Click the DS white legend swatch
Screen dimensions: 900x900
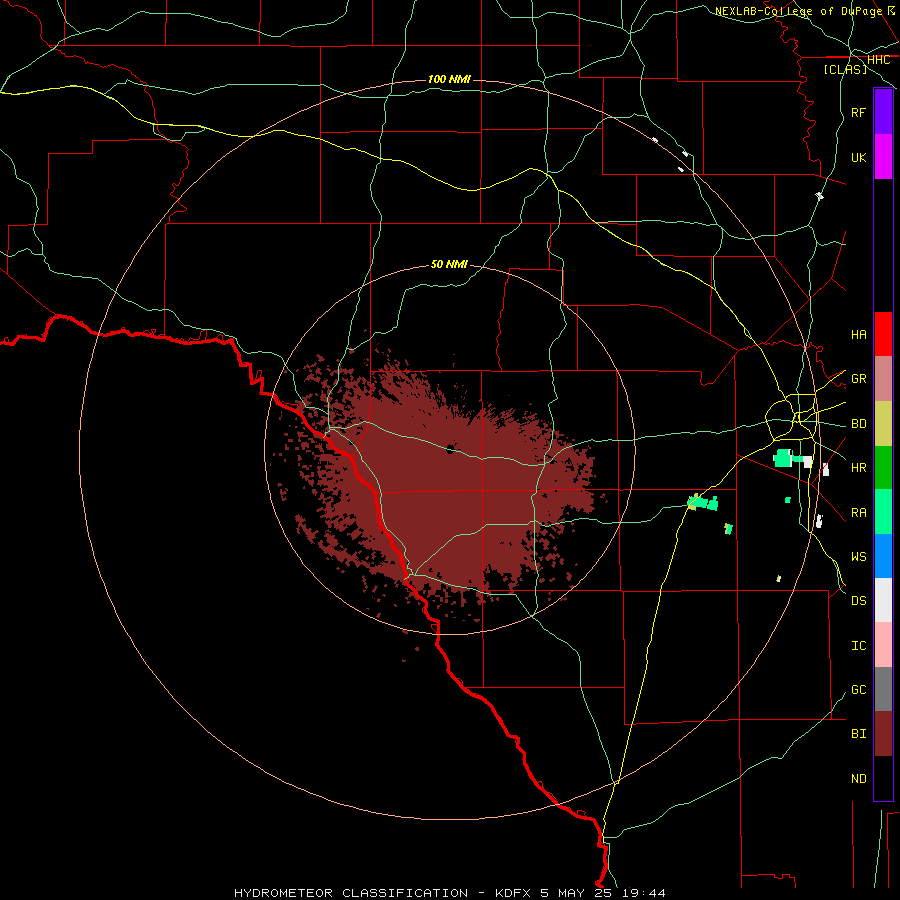pyautogui.click(x=883, y=600)
